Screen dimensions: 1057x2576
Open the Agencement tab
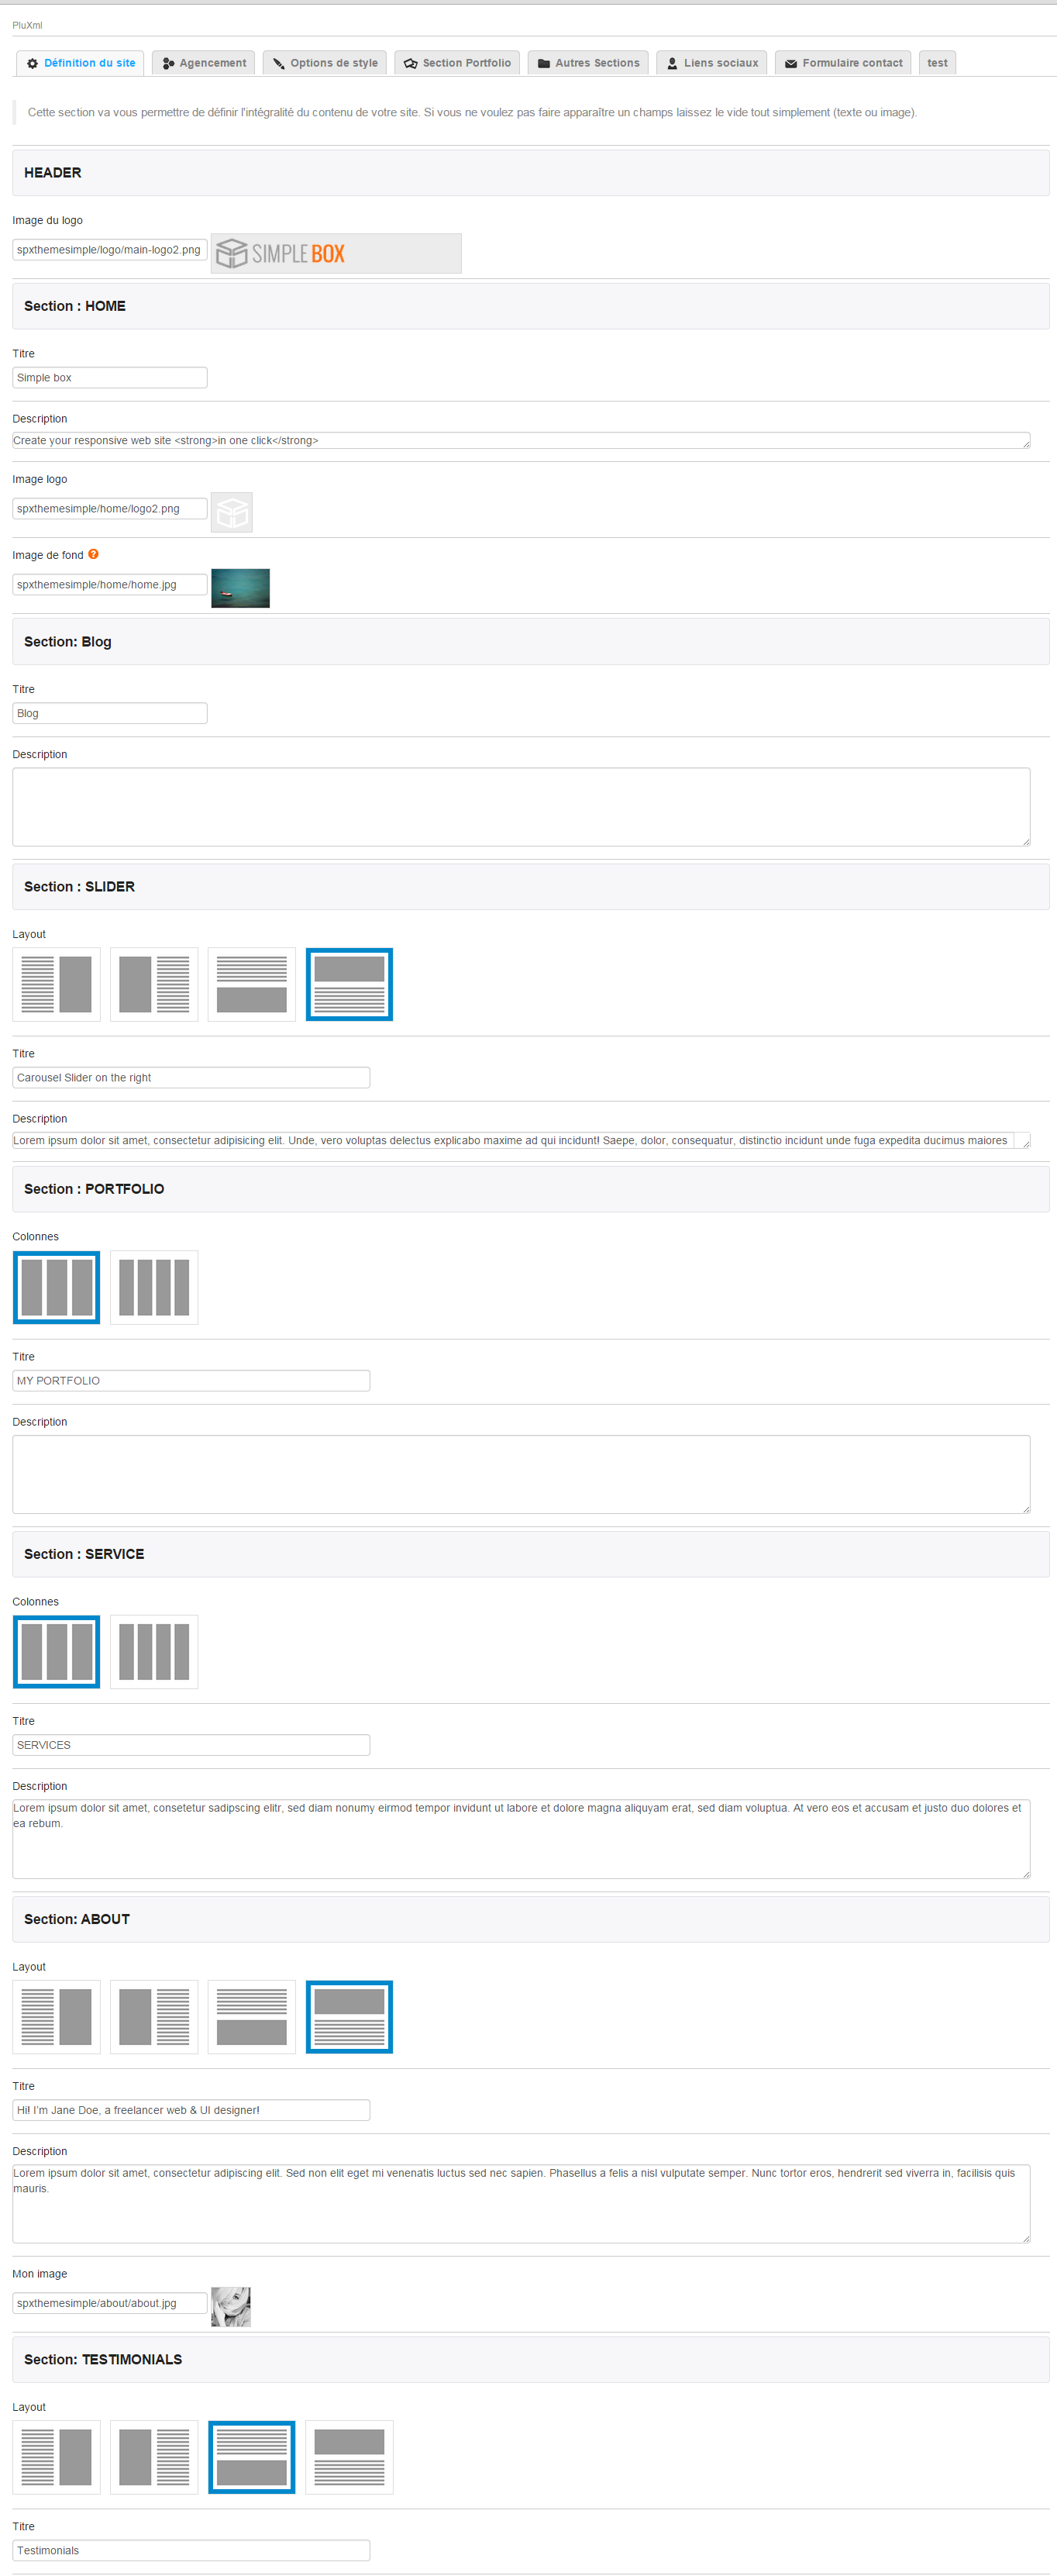point(204,63)
